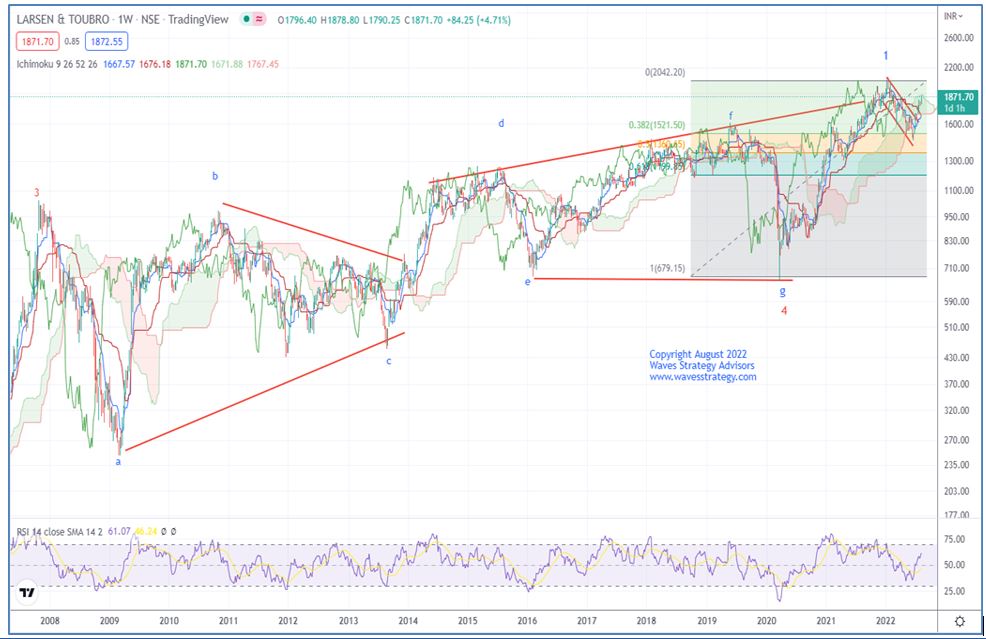Click the green market status dot
Viewport: 986px width, 639px height.
pyautogui.click(x=246, y=19)
